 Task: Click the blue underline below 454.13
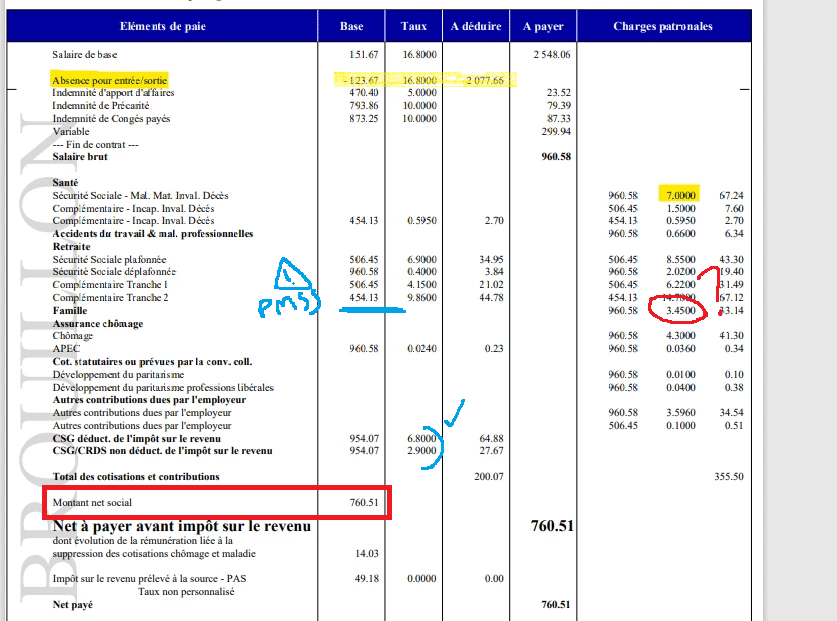click(372, 309)
